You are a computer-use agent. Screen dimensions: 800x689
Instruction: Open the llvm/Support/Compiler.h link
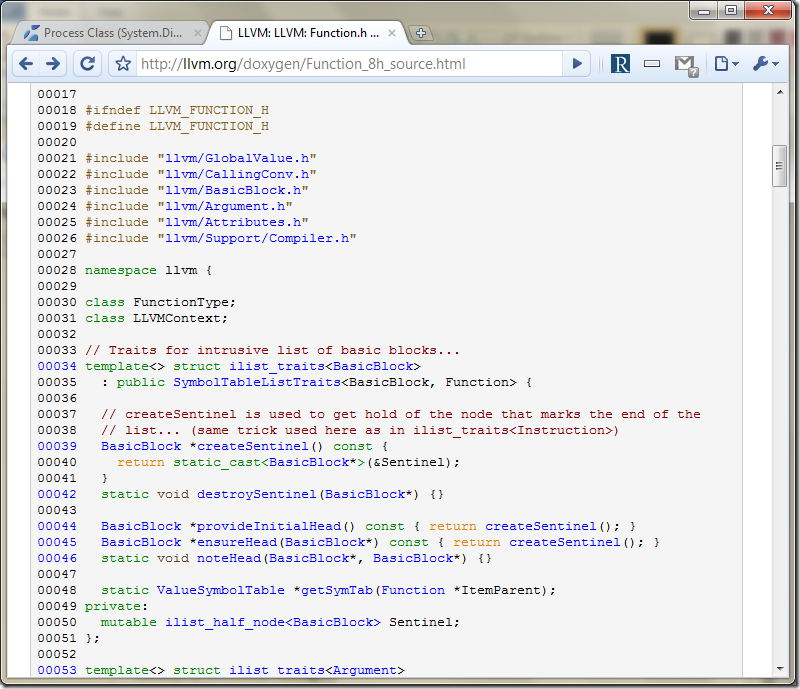(x=257, y=238)
